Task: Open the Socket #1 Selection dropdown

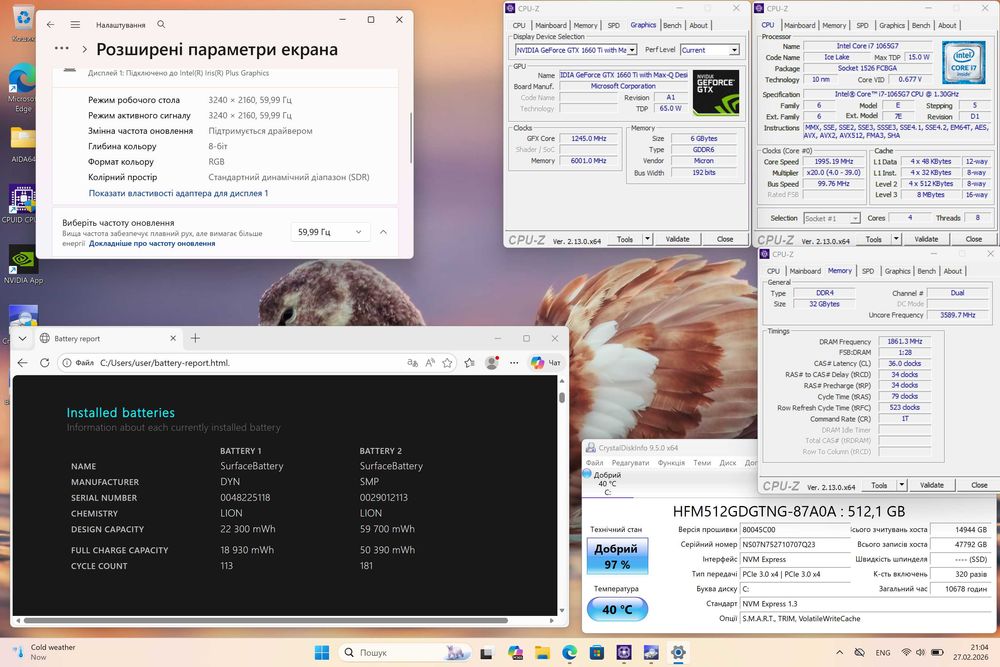Action: click(832, 218)
